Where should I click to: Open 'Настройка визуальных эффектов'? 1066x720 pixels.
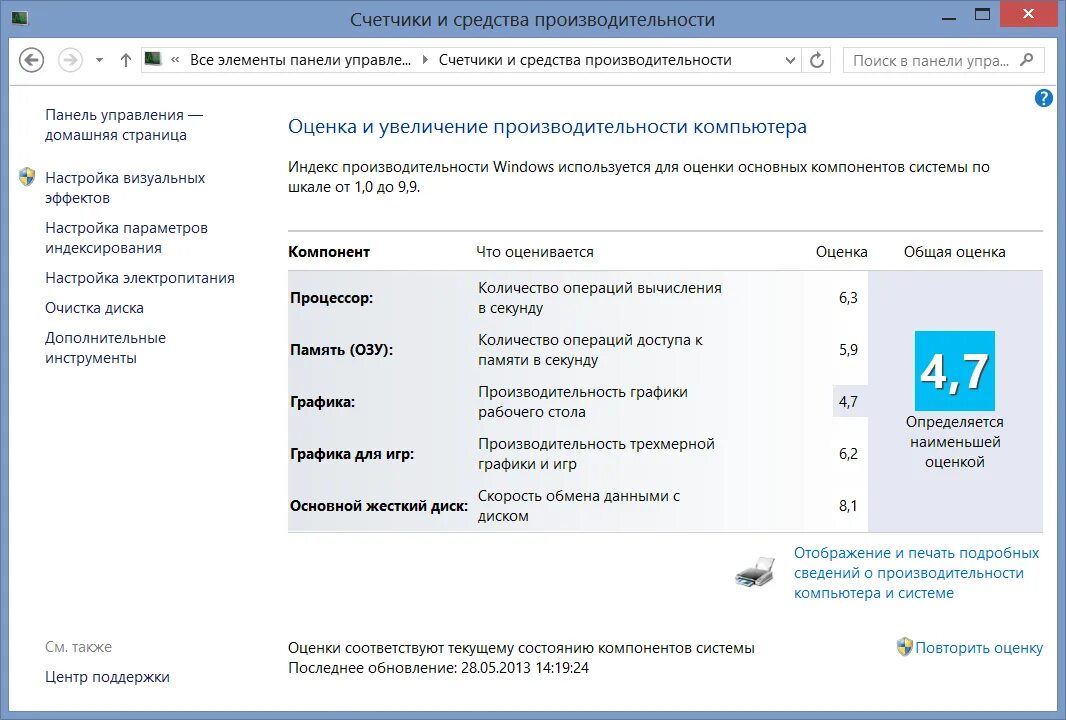125,188
